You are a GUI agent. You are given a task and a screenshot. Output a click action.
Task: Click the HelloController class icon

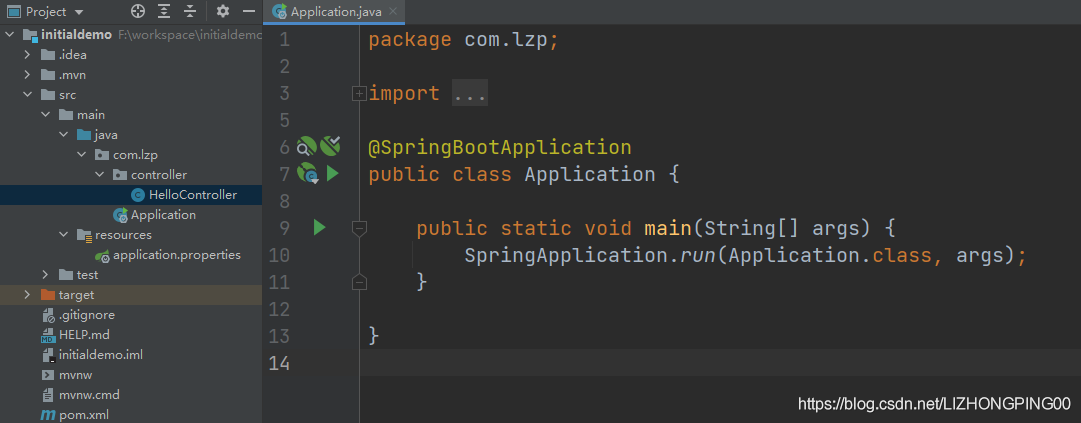[138, 195]
